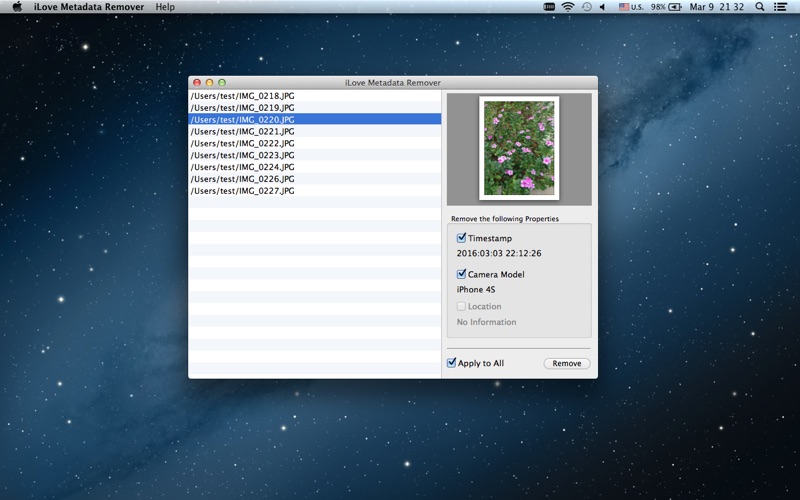Click the No Information location text
The image size is (800, 500).
486,322
